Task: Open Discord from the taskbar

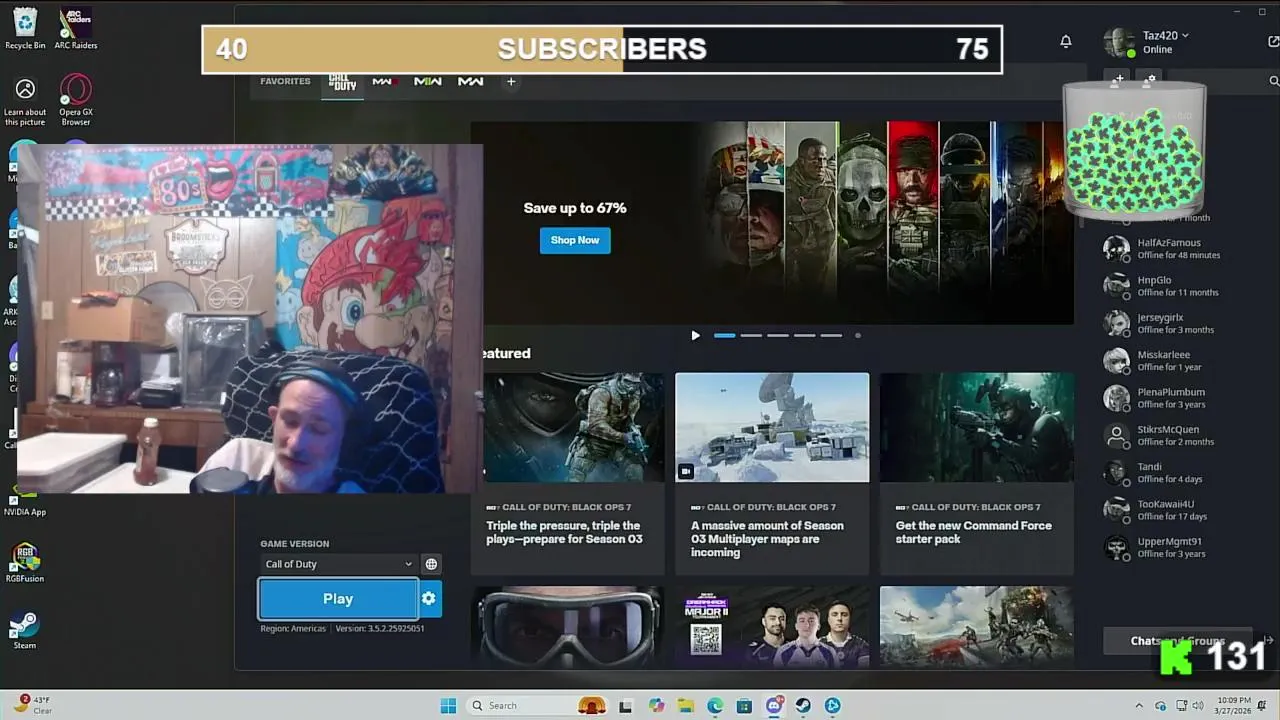Action: click(774, 706)
